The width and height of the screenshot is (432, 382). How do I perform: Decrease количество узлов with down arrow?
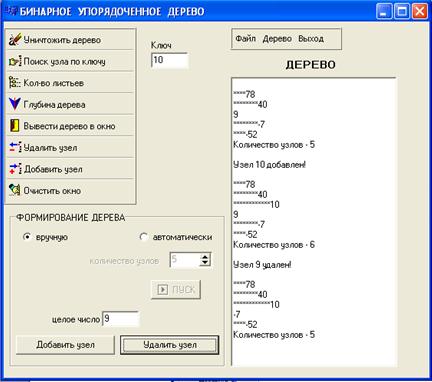tap(205, 263)
